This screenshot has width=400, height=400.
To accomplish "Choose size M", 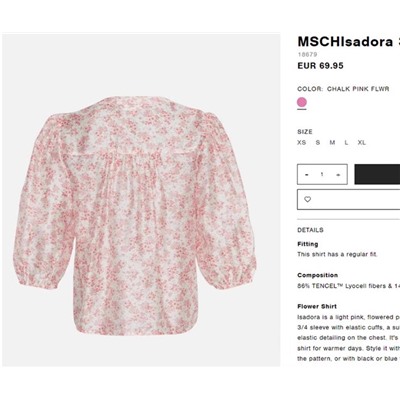I will coord(332,142).
